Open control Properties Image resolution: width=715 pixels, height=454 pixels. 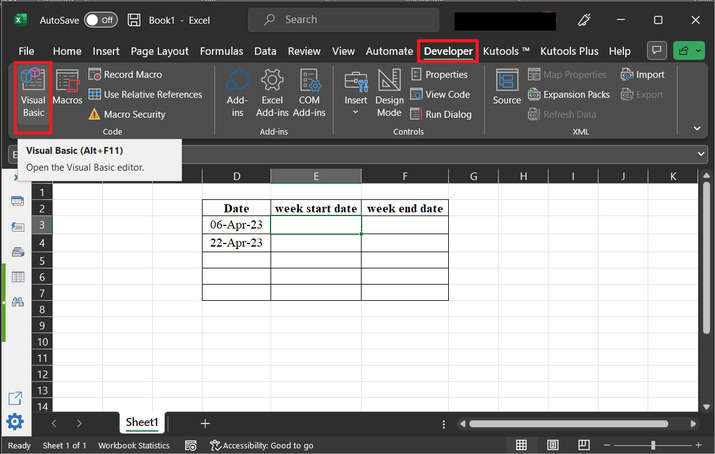click(x=438, y=75)
